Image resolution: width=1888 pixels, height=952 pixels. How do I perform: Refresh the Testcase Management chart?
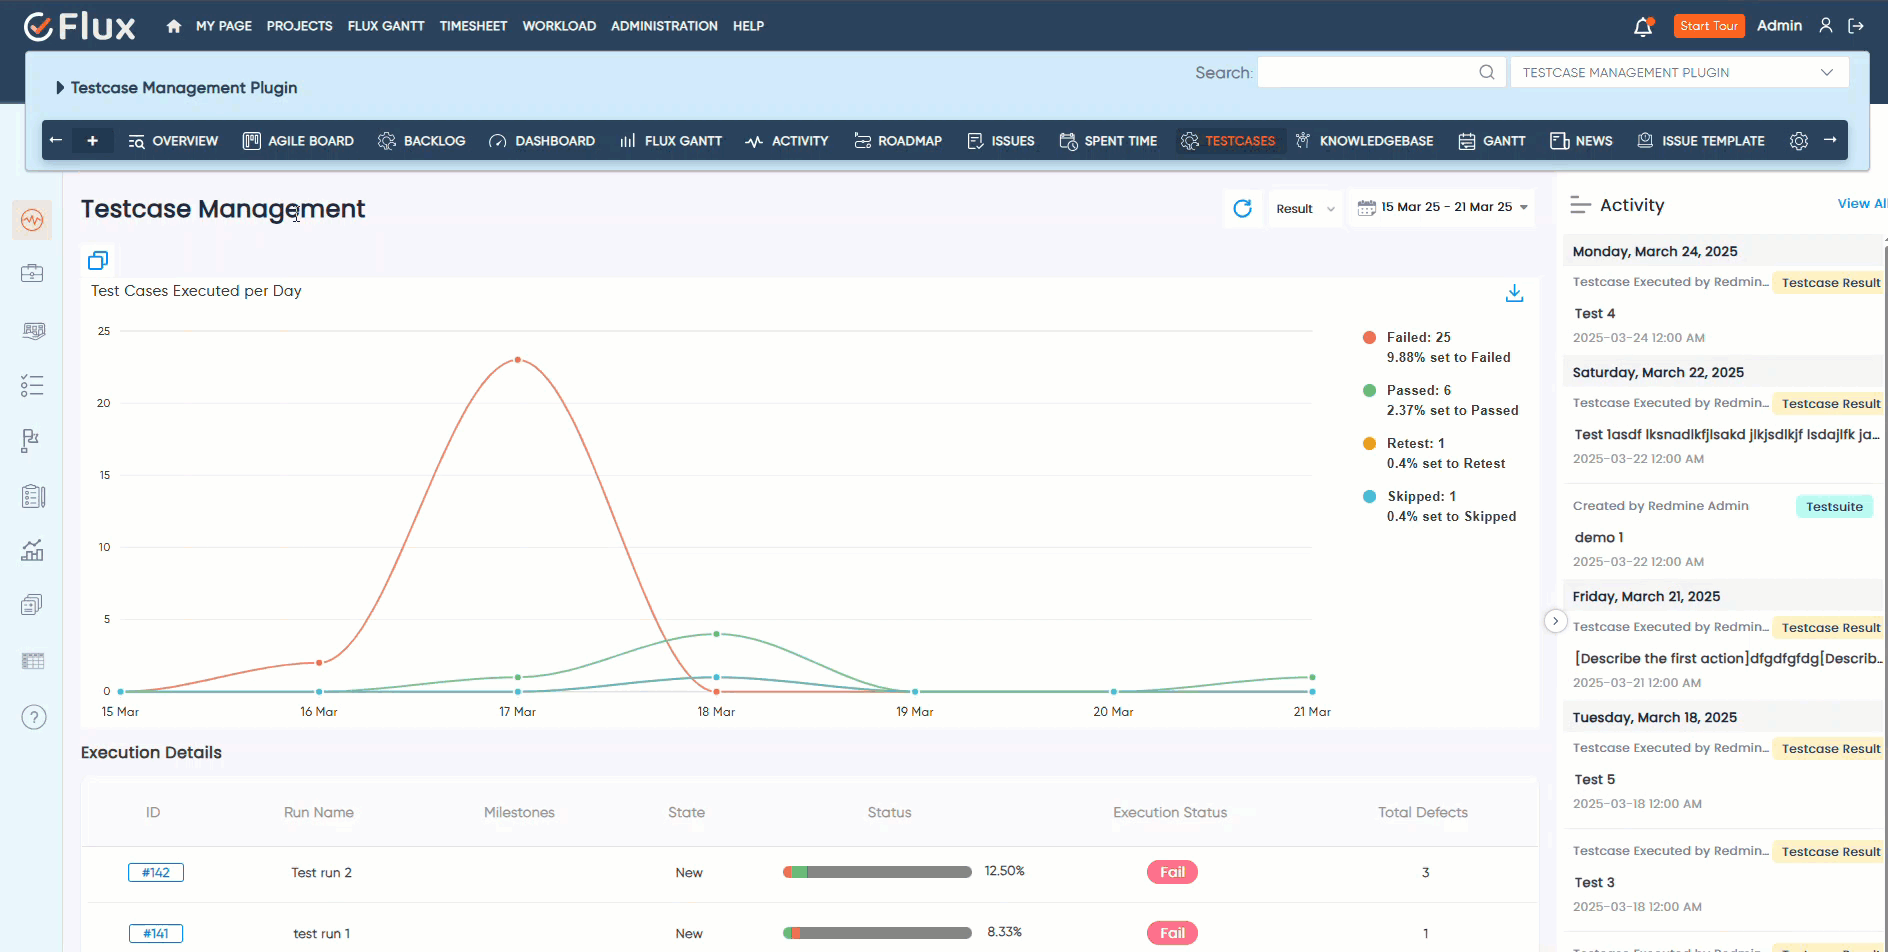1243,208
